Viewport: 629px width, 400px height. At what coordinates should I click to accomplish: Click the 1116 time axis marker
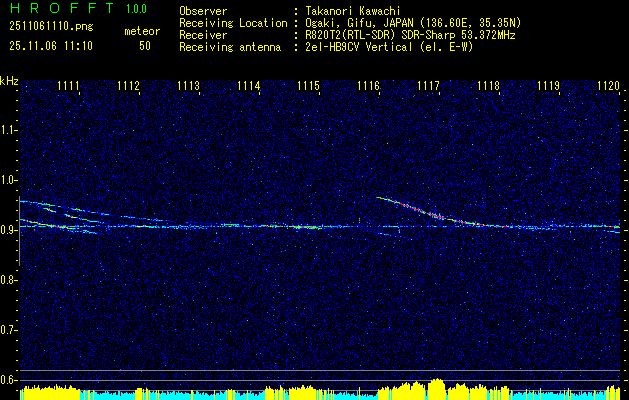tap(369, 85)
